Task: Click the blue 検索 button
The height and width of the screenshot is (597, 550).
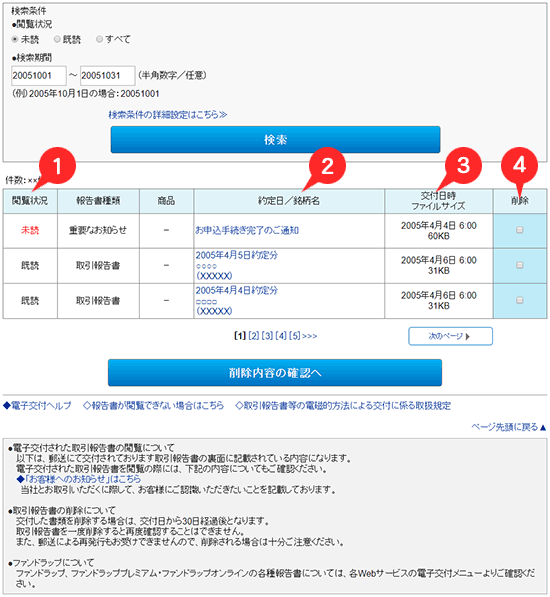Action: point(275,140)
